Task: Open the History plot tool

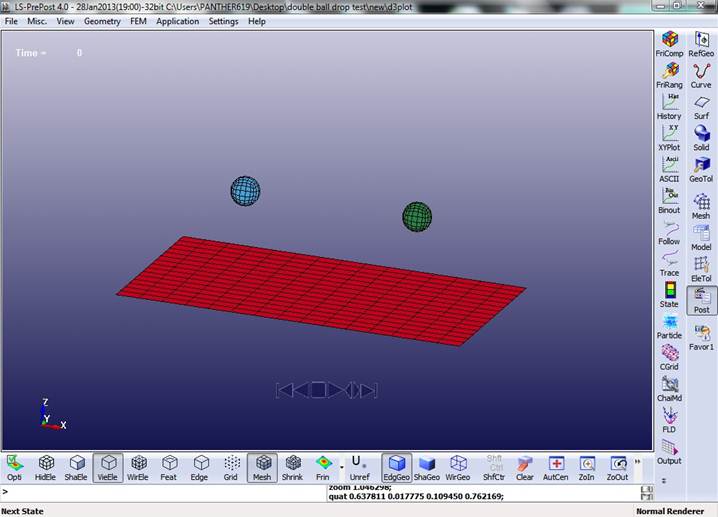Action: [x=669, y=107]
